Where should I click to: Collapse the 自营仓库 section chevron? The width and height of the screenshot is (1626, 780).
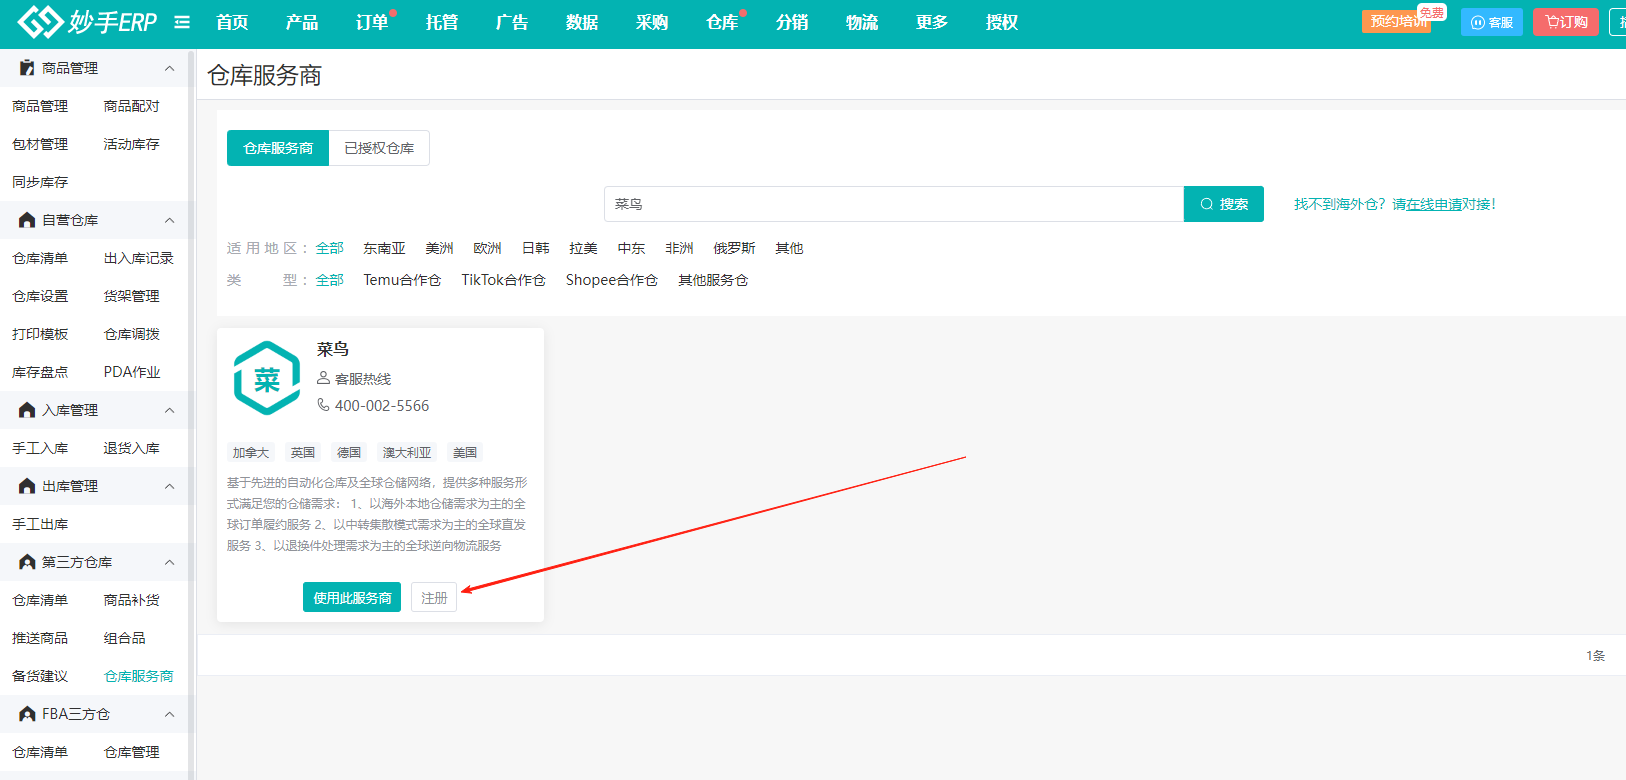tap(169, 220)
